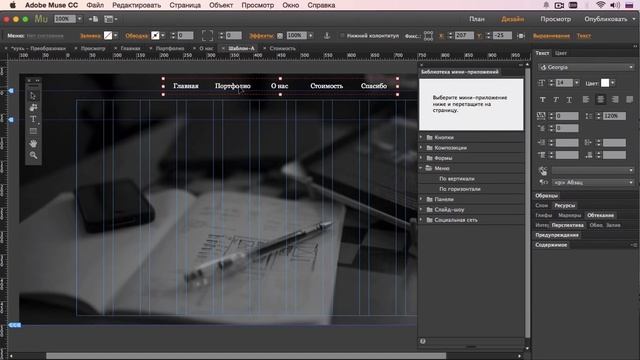The width and height of the screenshot is (640, 360).
Task: Toggle the Нижний колонтитул checkbox
Action: [x=342, y=36]
